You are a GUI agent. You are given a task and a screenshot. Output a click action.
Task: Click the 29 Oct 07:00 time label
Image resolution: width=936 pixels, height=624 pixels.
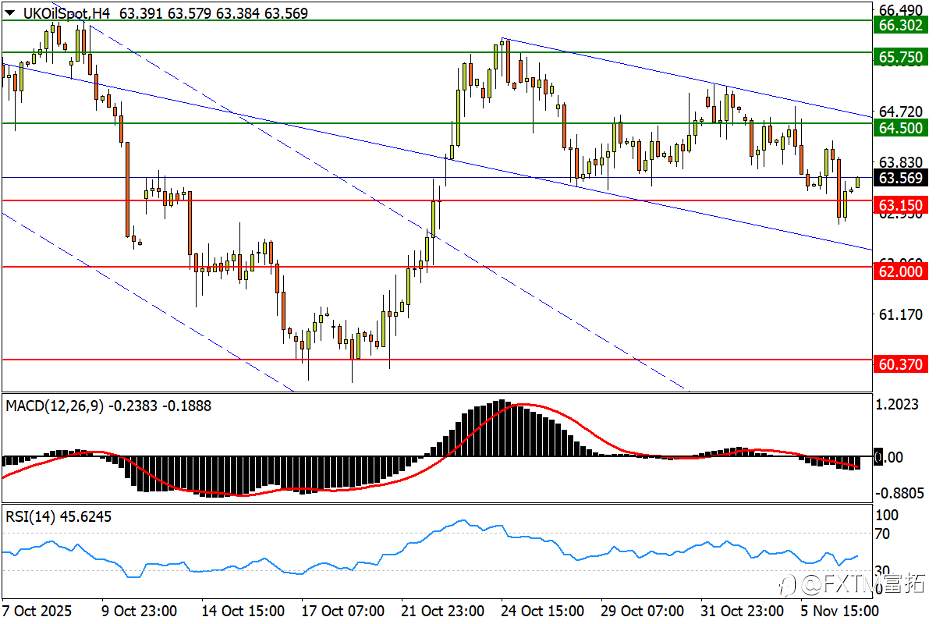641,611
